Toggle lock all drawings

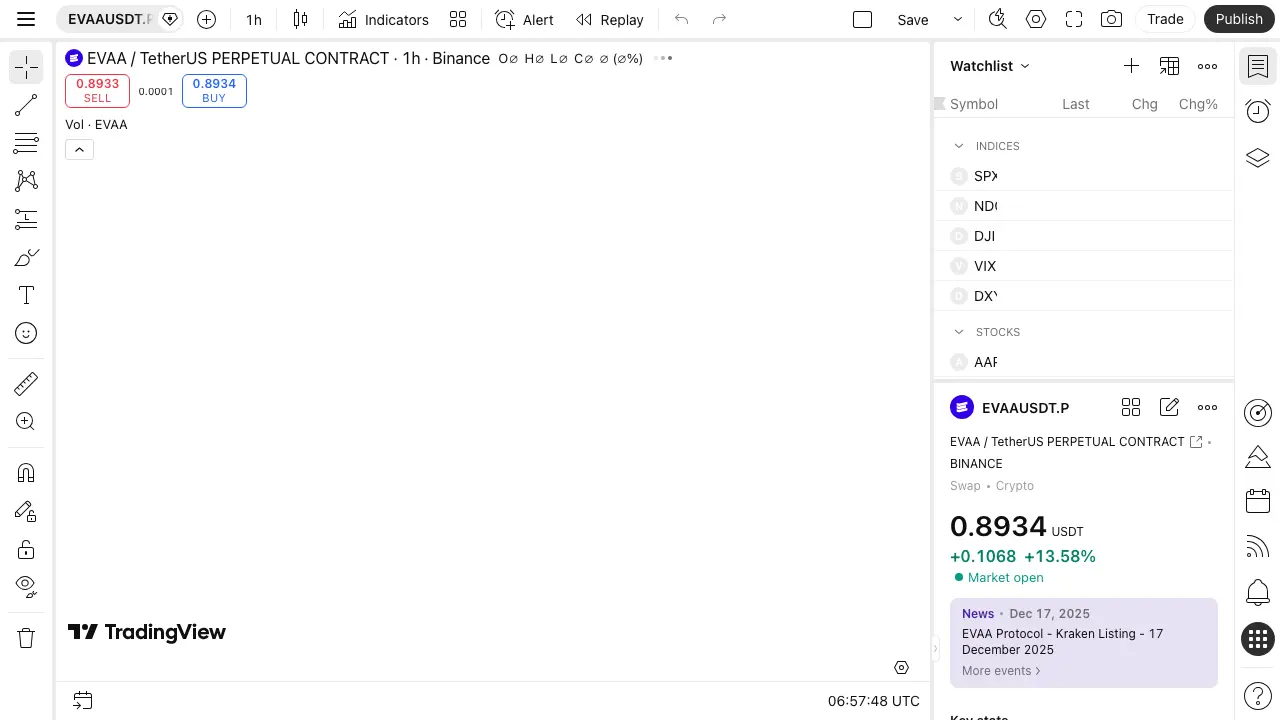point(26,549)
